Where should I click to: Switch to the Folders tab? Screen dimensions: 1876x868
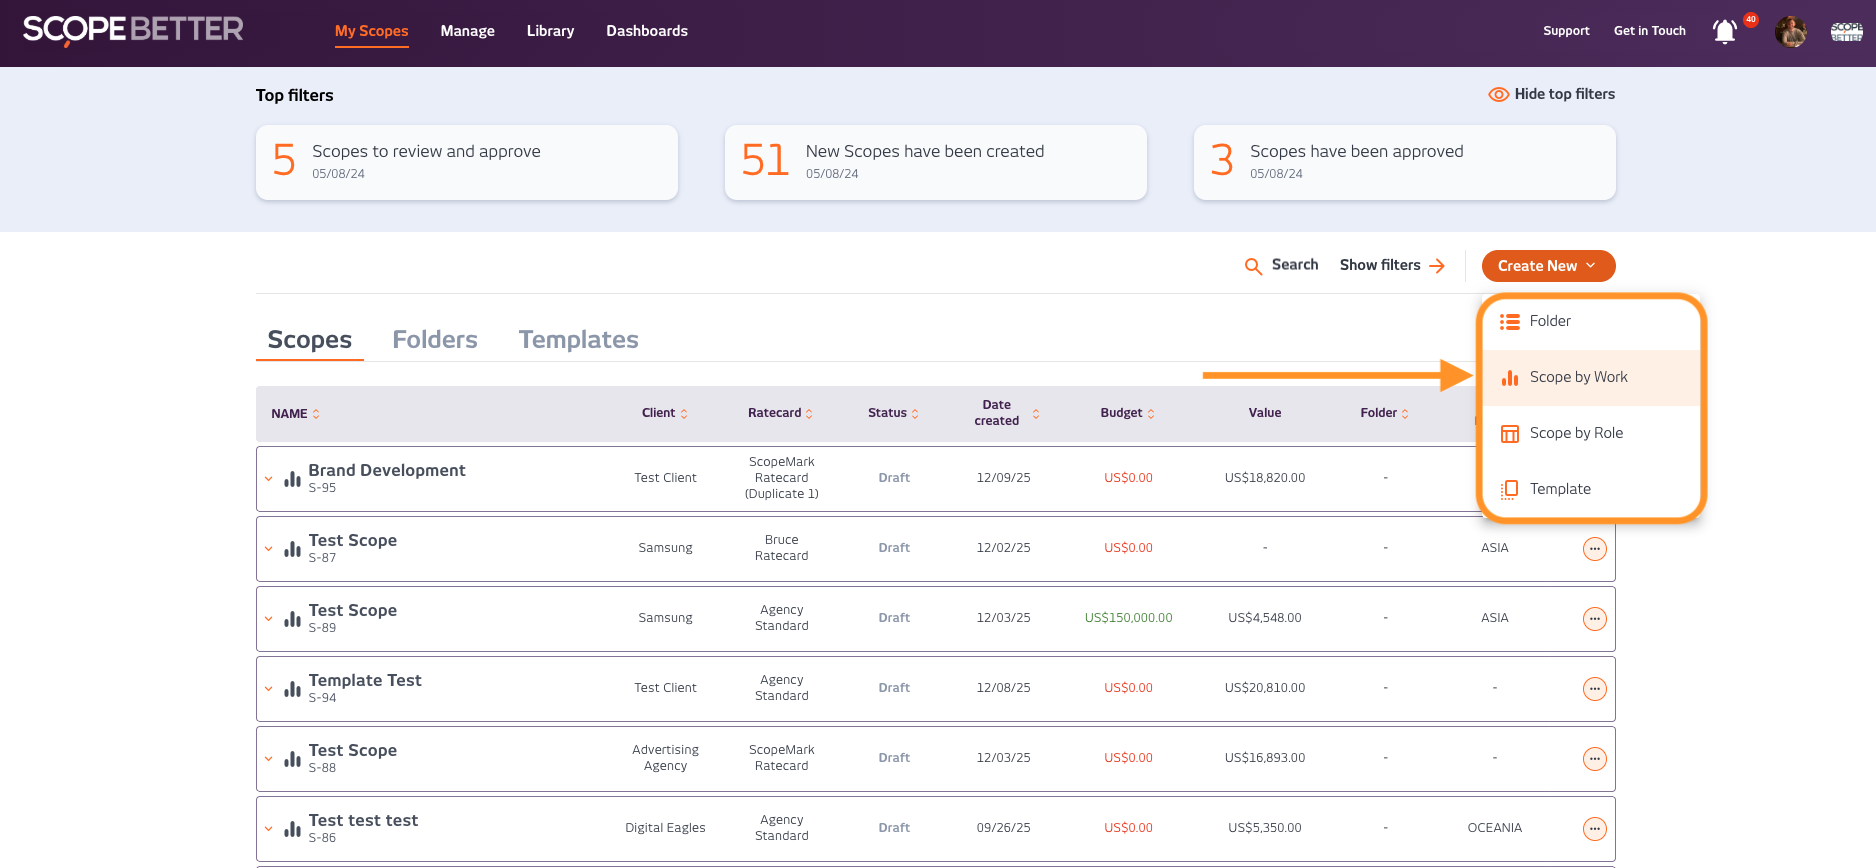click(x=434, y=340)
